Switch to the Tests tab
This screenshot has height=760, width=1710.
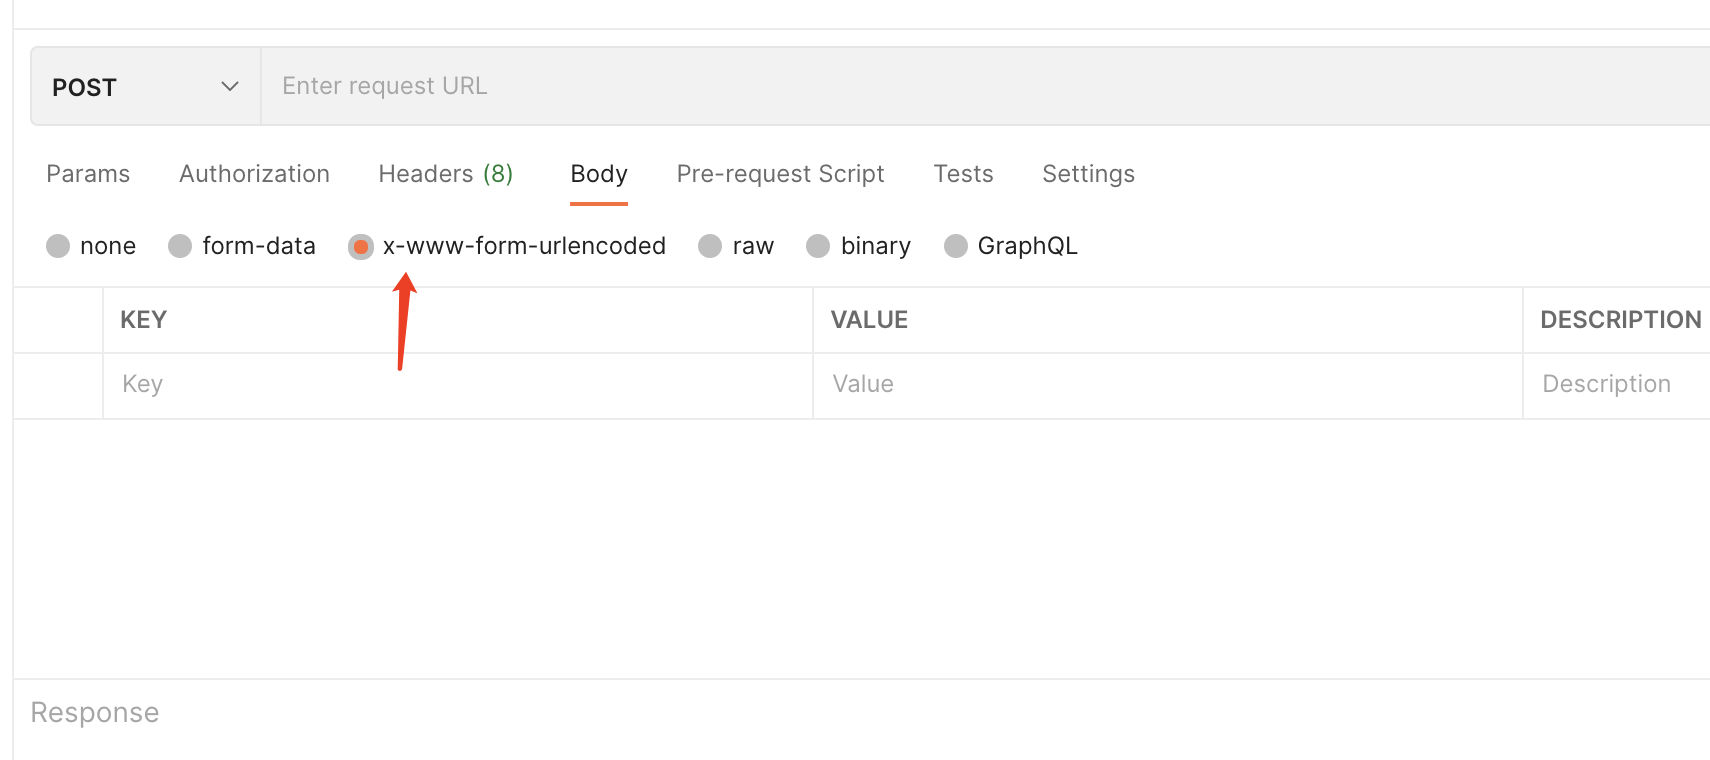tap(963, 174)
